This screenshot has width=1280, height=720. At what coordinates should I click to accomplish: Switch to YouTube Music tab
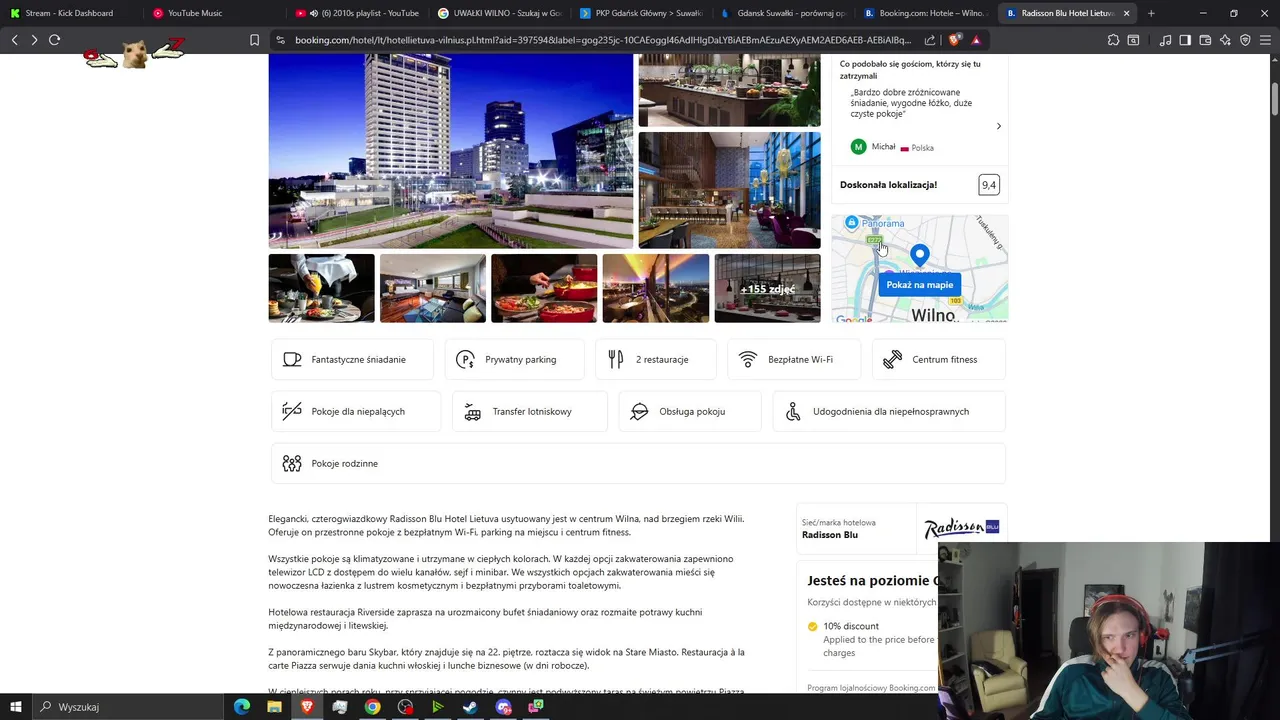pyautogui.click(x=213, y=13)
